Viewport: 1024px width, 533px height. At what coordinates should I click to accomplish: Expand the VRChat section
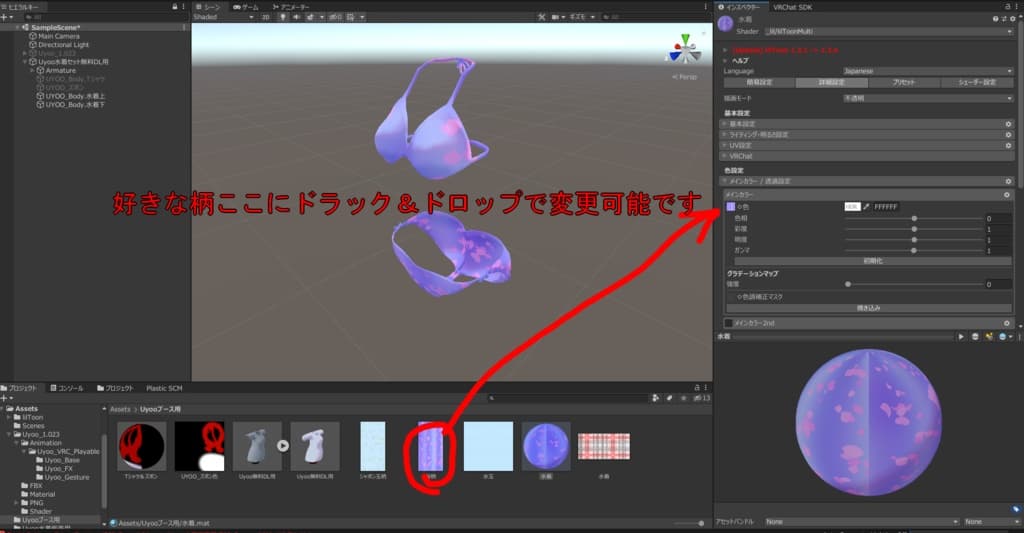[865, 156]
